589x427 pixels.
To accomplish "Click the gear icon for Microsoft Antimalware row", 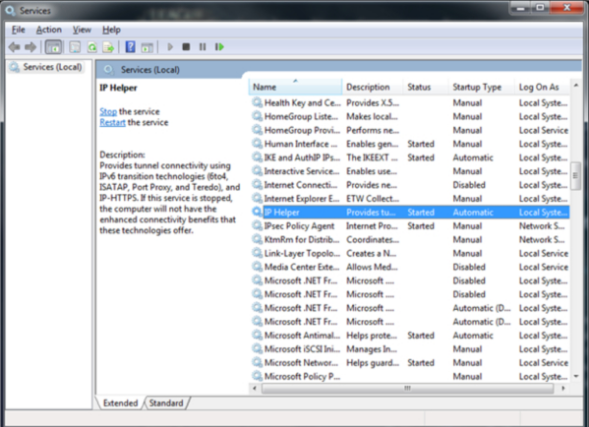I will (x=257, y=335).
